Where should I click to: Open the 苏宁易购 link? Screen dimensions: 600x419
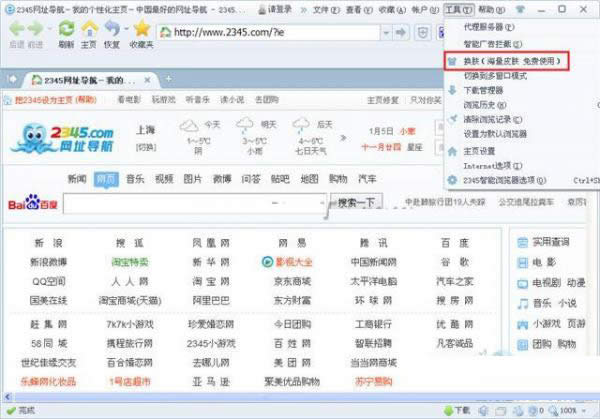pyautogui.click(x=373, y=382)
